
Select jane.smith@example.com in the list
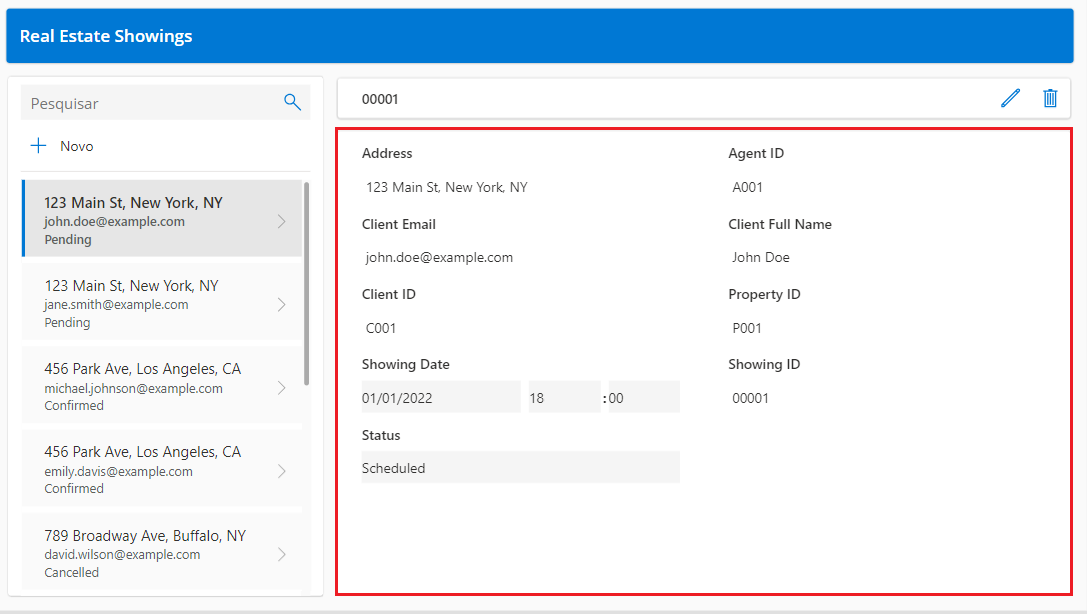click(162, 301)
